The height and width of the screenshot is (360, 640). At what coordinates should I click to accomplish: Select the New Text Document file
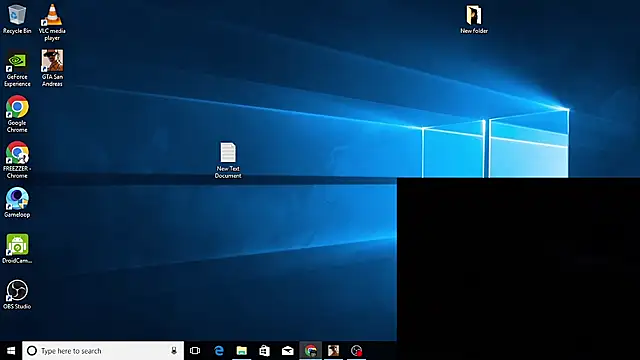228,160
